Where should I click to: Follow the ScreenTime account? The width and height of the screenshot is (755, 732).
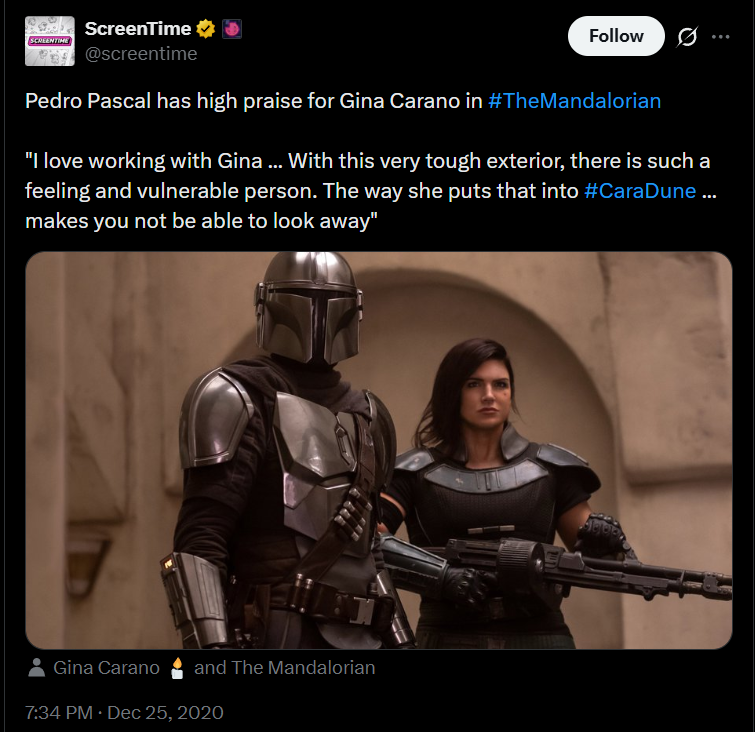click(616, 36)
